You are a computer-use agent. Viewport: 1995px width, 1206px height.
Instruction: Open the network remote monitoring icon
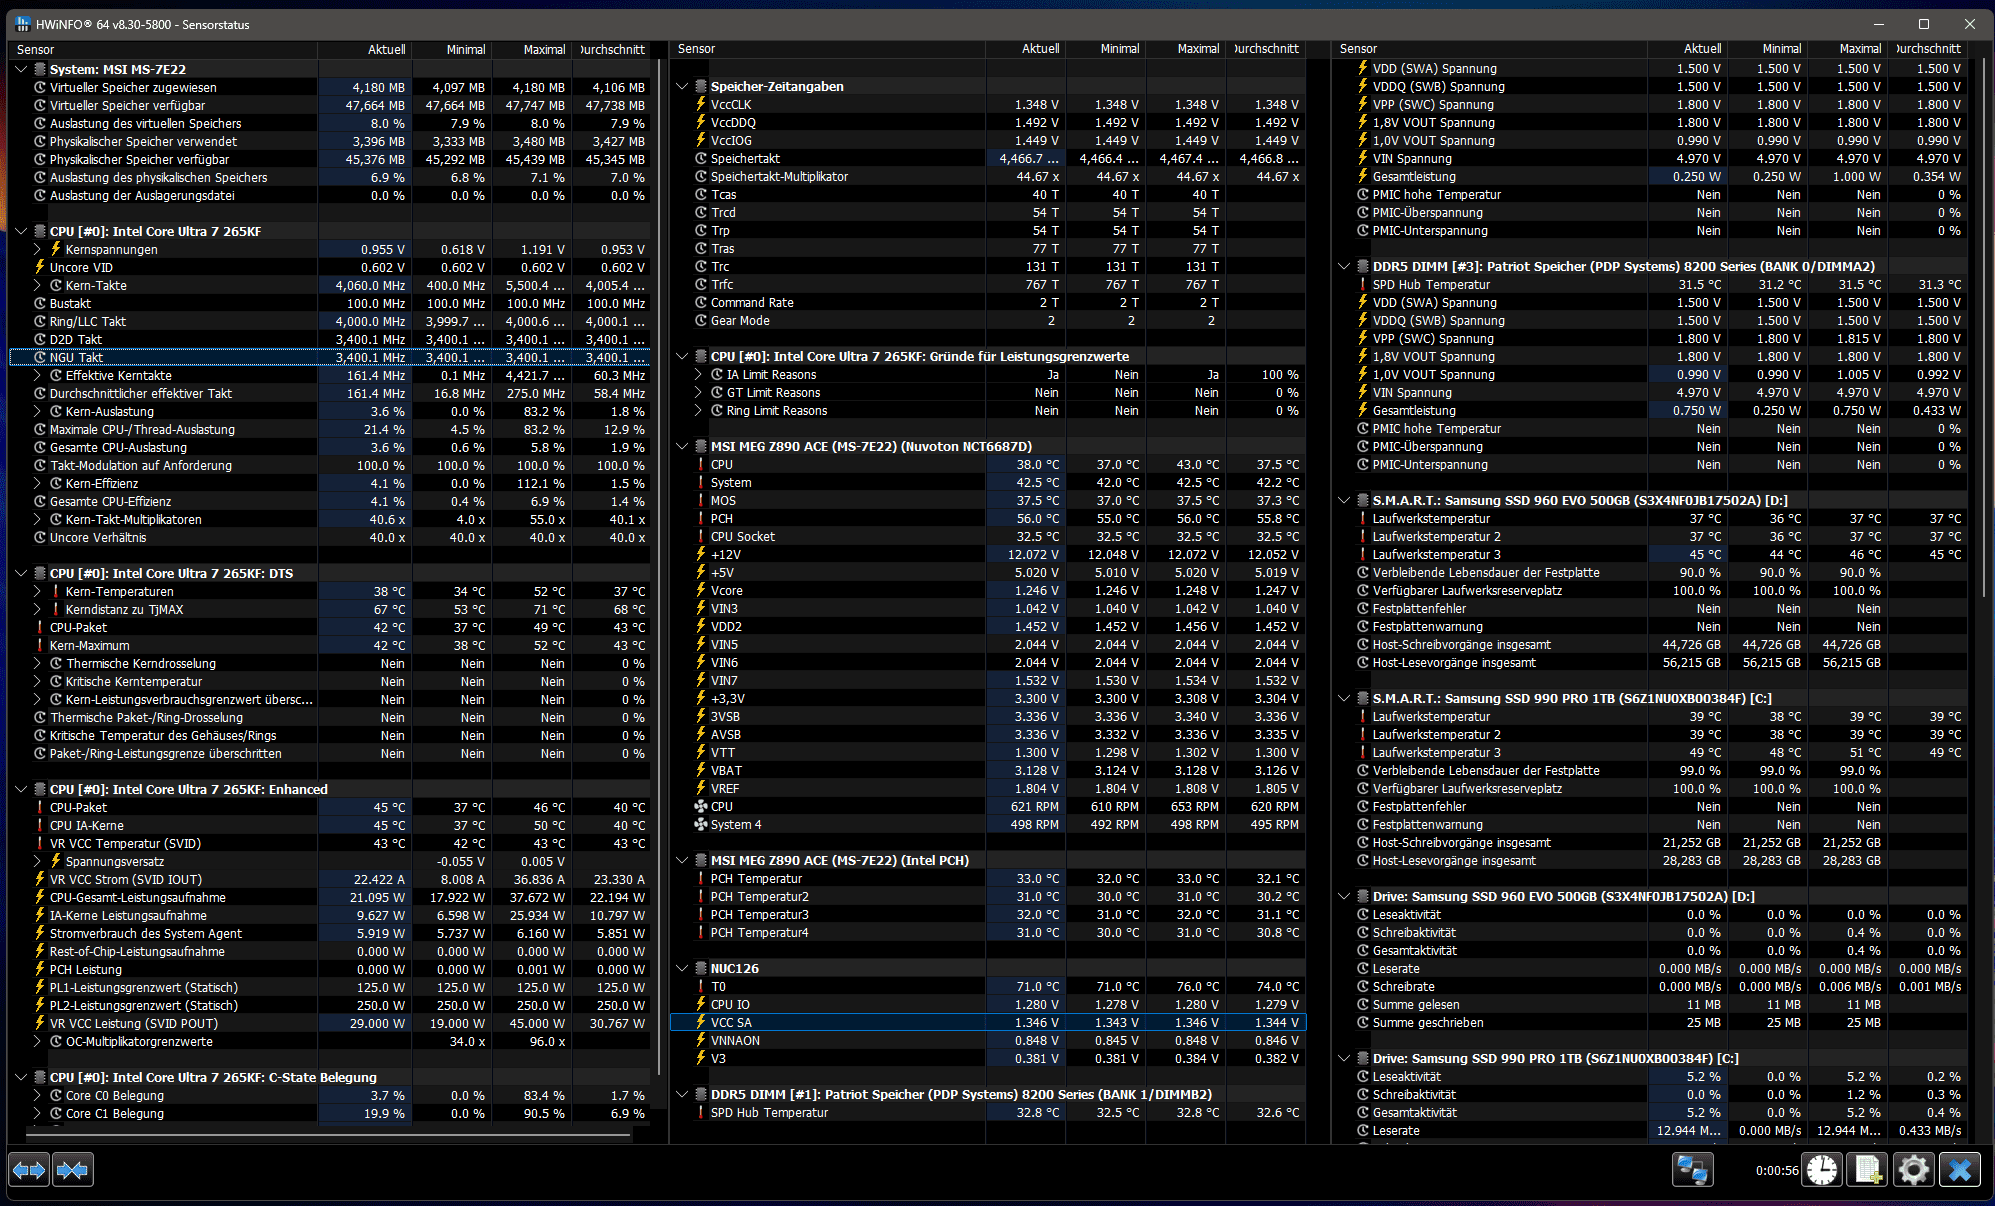(1692, 1169)
